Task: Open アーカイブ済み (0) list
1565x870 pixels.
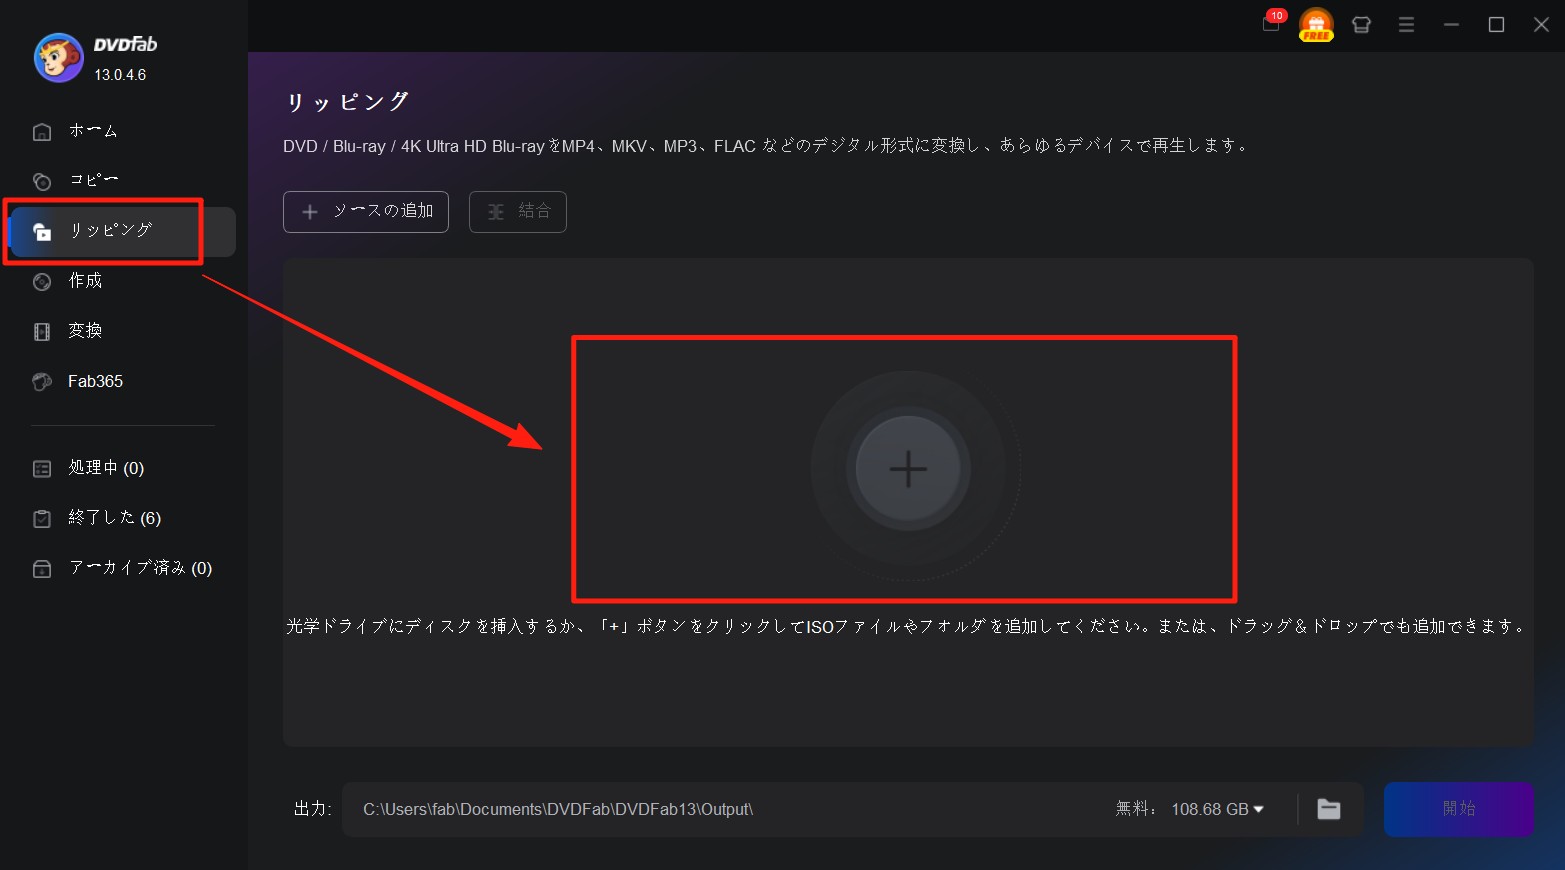Action: [139, 568]
